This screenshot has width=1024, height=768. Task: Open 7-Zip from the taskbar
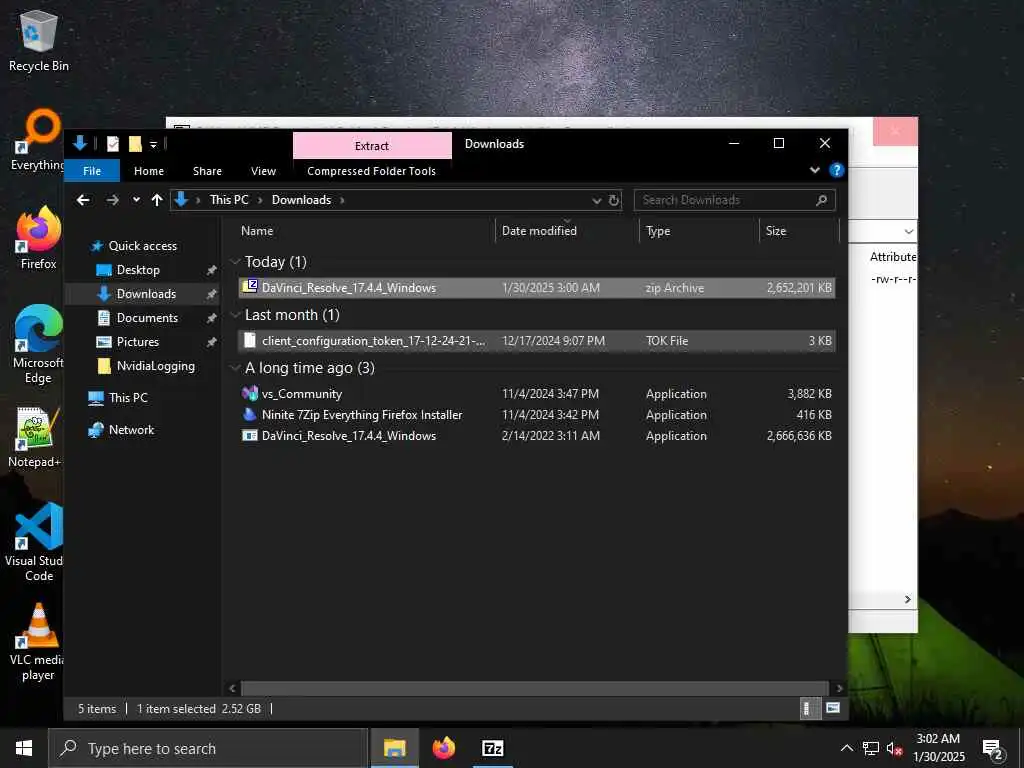[492, 748]
